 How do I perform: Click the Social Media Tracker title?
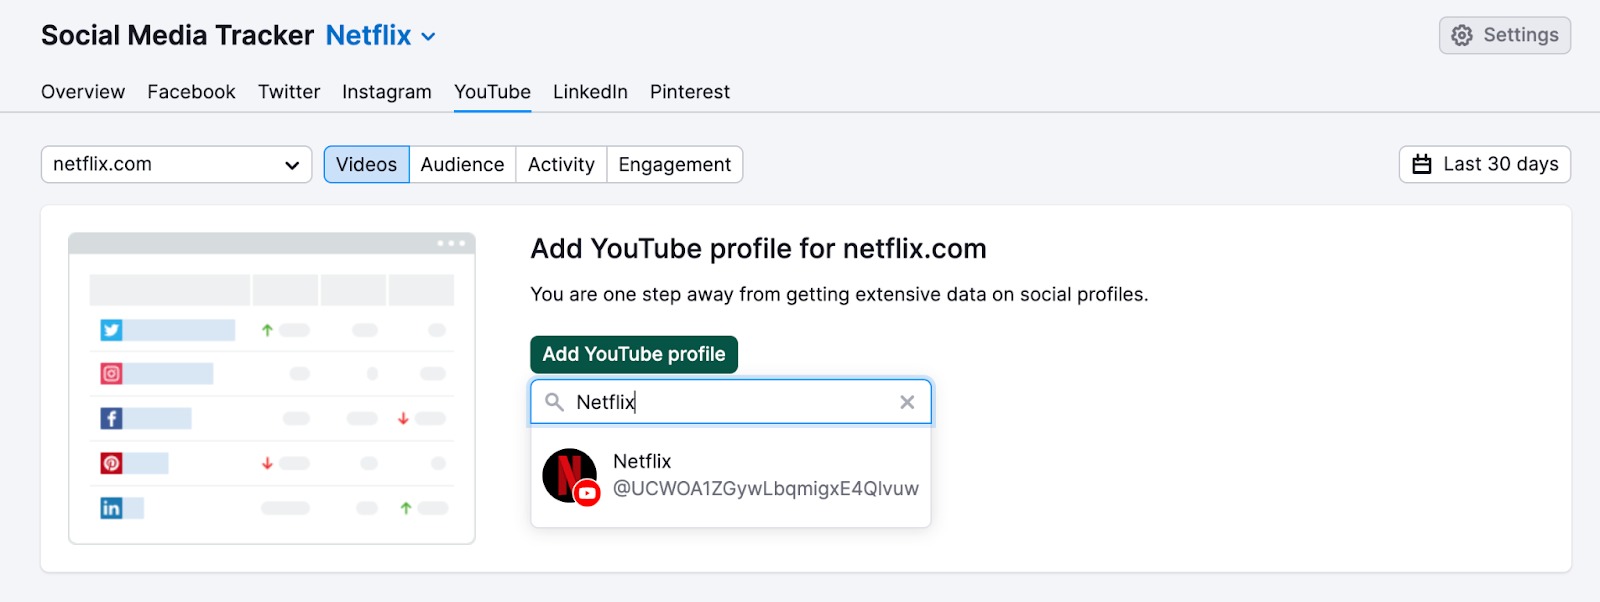pyautogui.click(x=177, y=35)
